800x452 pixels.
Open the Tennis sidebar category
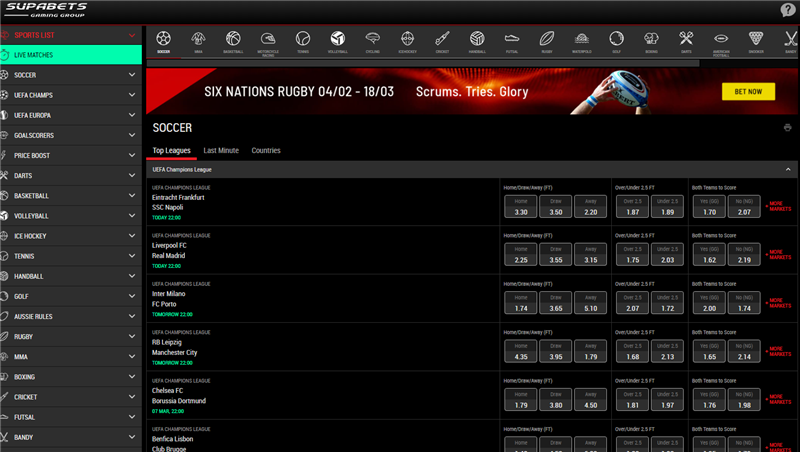tap(71, 256)
